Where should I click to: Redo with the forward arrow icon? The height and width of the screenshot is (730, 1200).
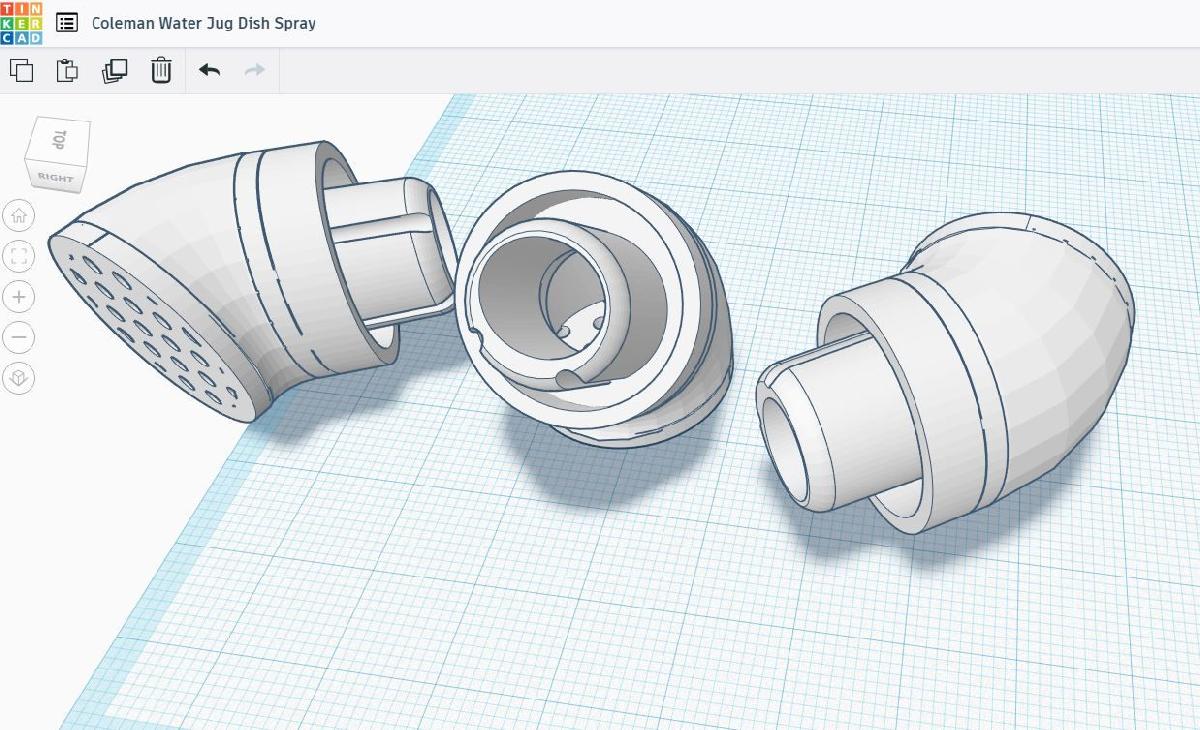[255, 70]
